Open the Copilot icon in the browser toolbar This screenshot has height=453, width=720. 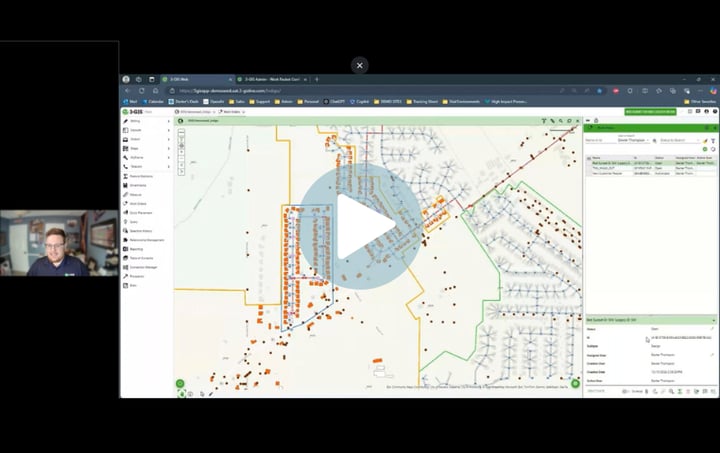[713, 91]
